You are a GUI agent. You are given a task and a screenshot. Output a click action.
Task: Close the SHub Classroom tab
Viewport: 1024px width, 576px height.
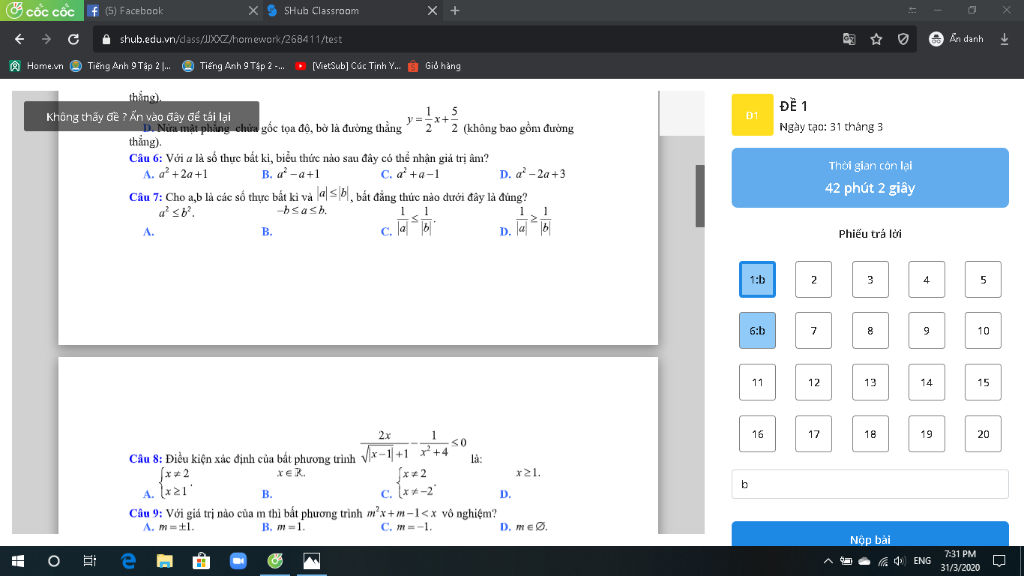click(x=432, y=10)
